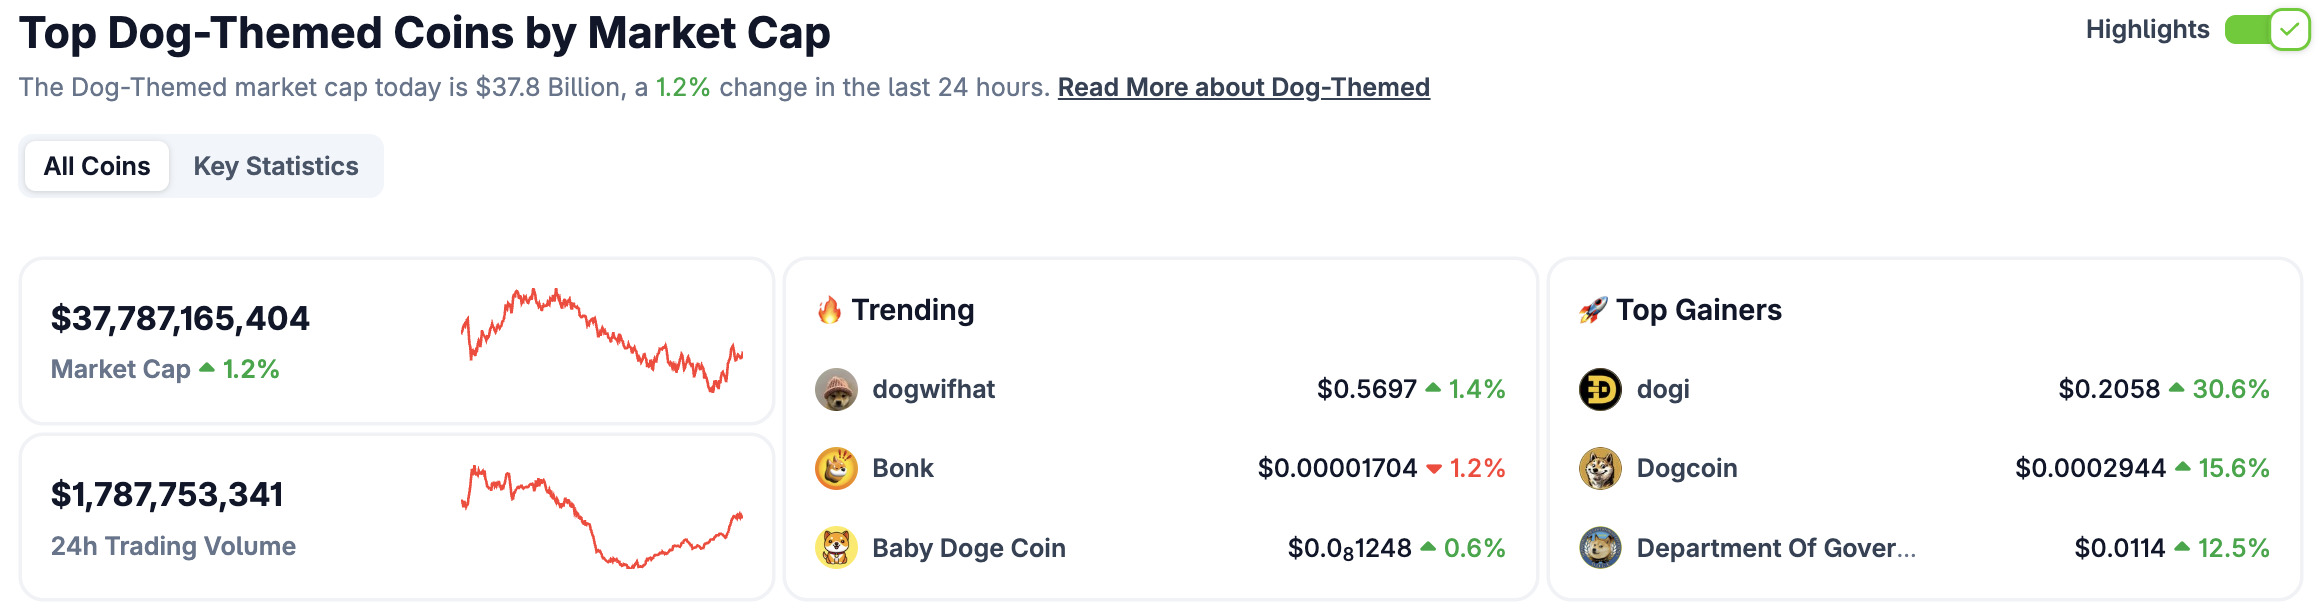Click the Bonk coin logo
This screenshot has height=610, width=2320.
(x=836, y=468)
